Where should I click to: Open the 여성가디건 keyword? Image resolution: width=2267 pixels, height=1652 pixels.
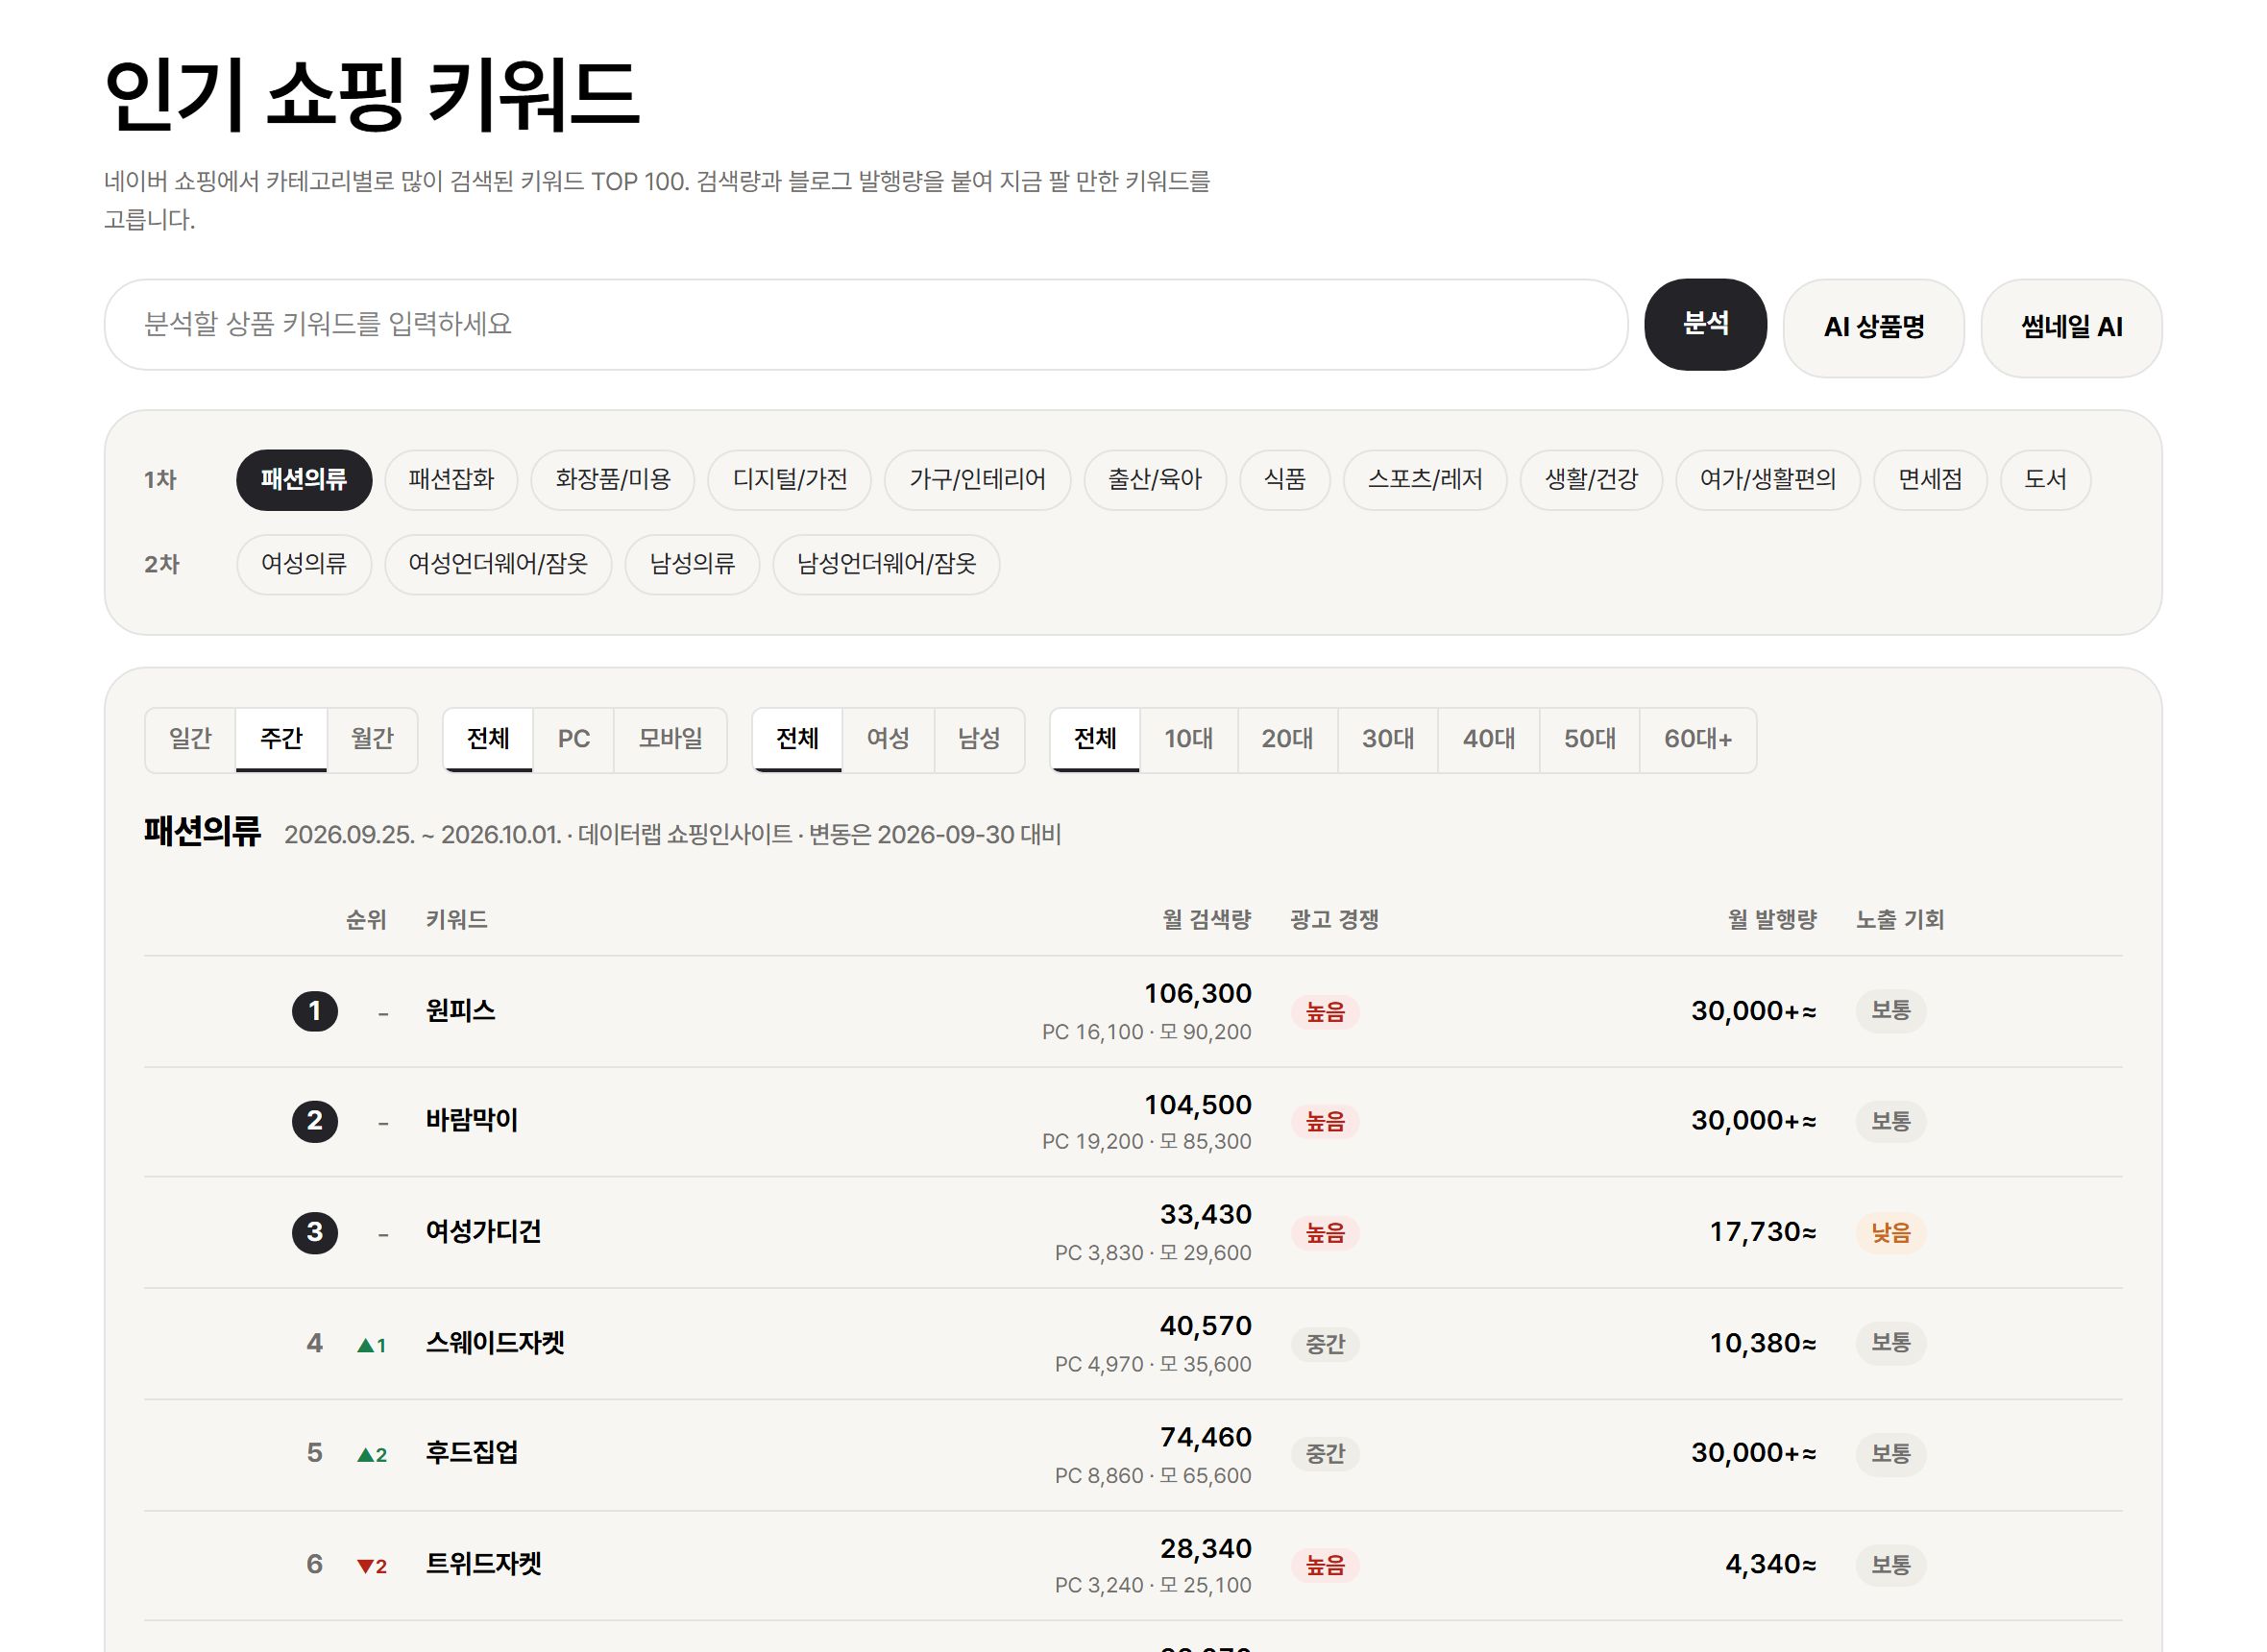pos(483,1231)
